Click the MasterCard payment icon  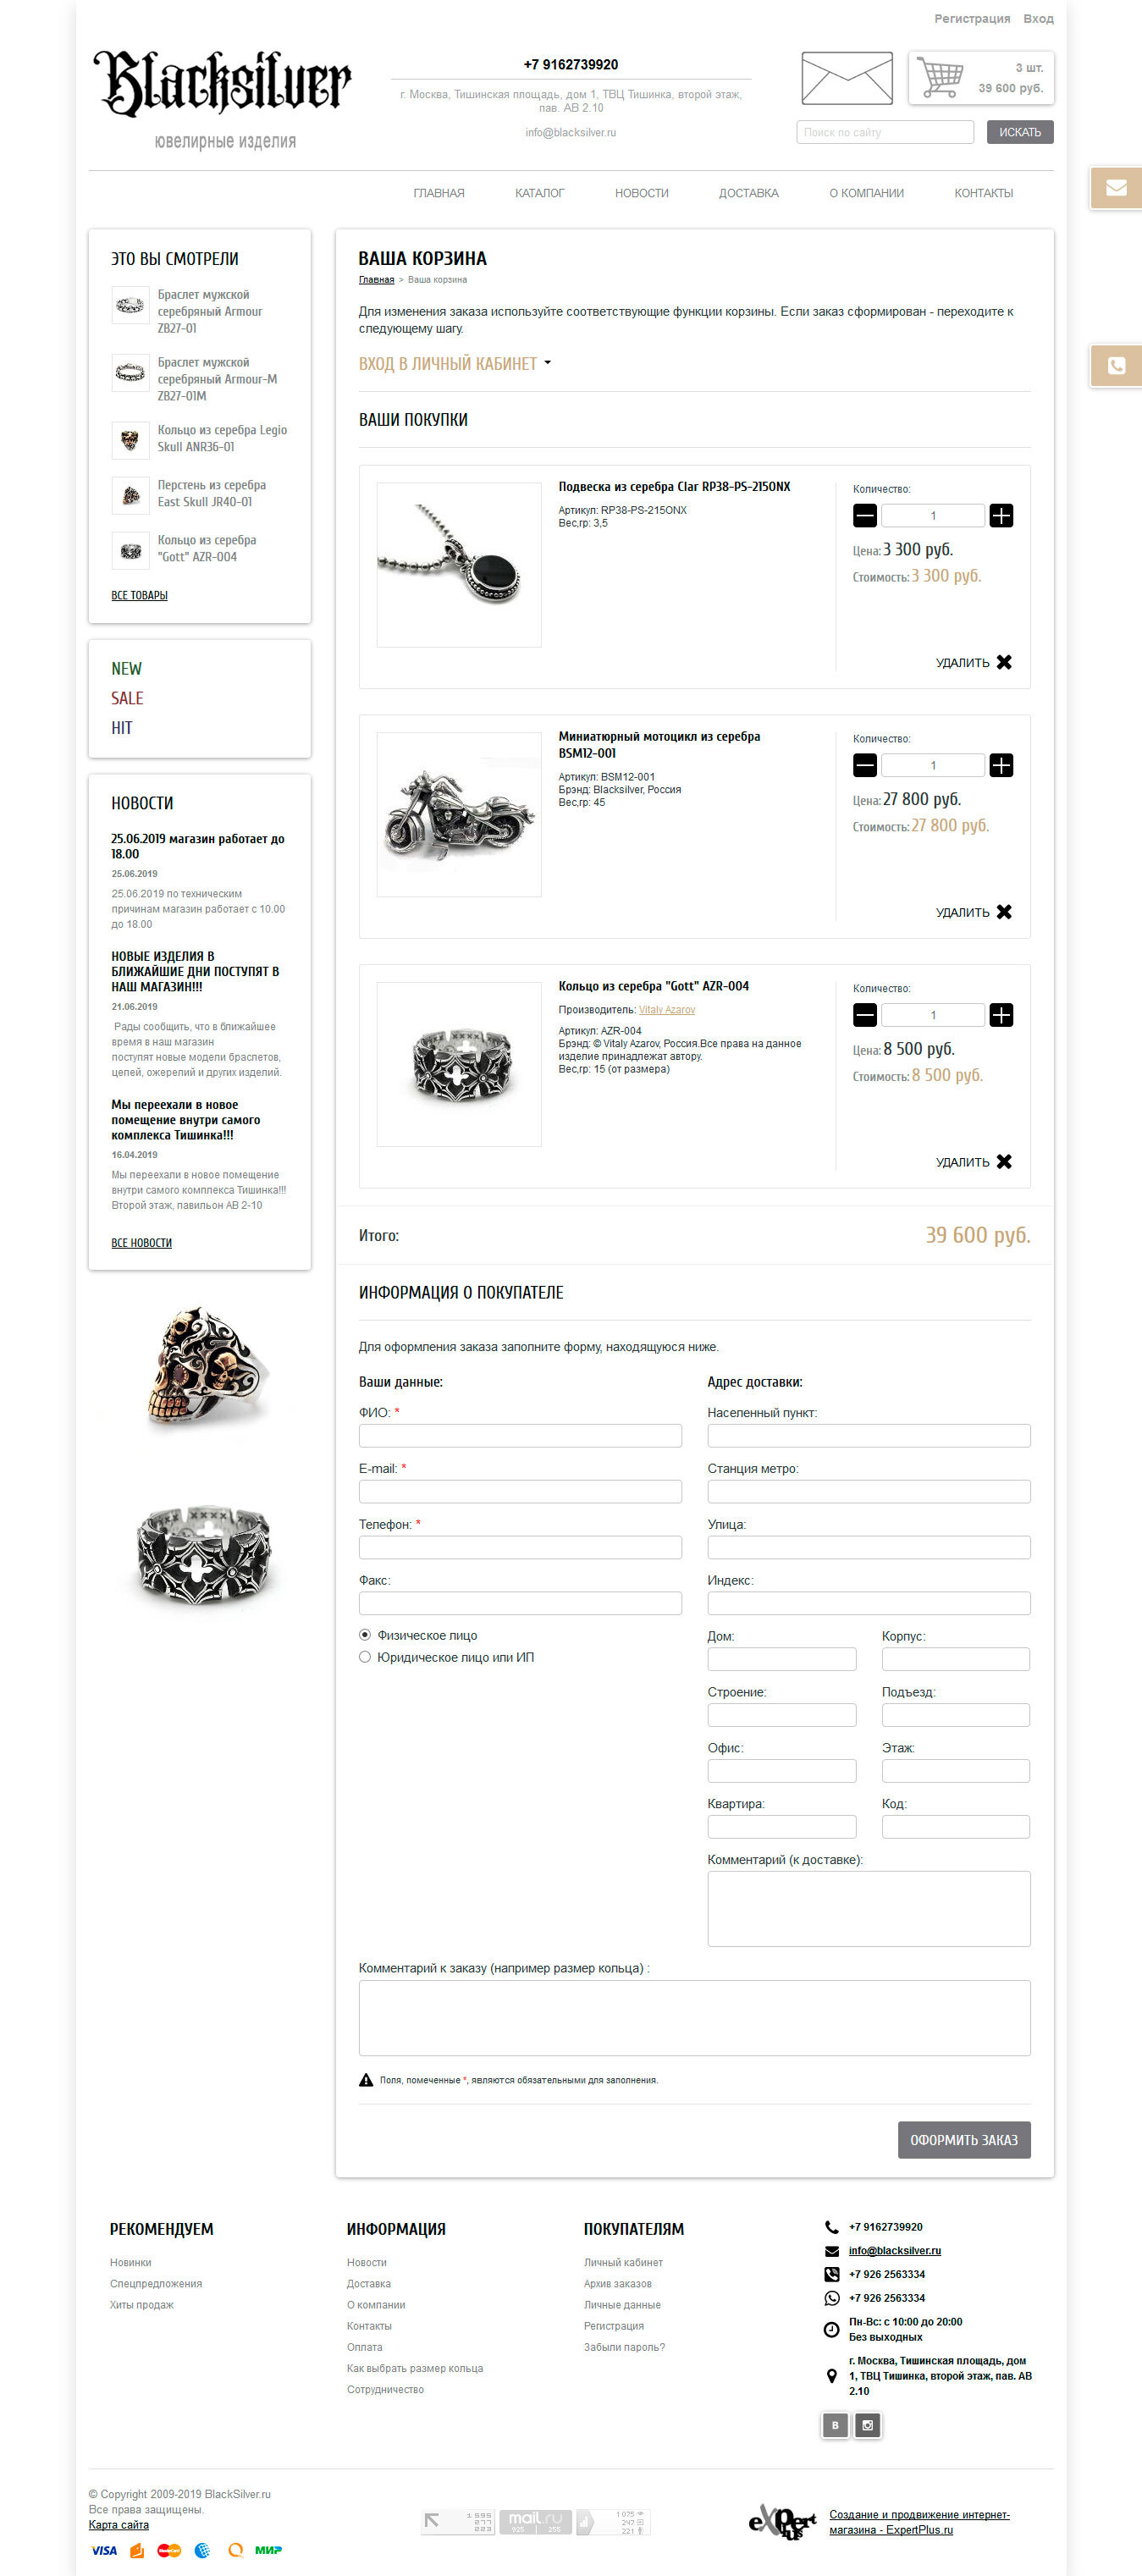(x=169, y=2550)
